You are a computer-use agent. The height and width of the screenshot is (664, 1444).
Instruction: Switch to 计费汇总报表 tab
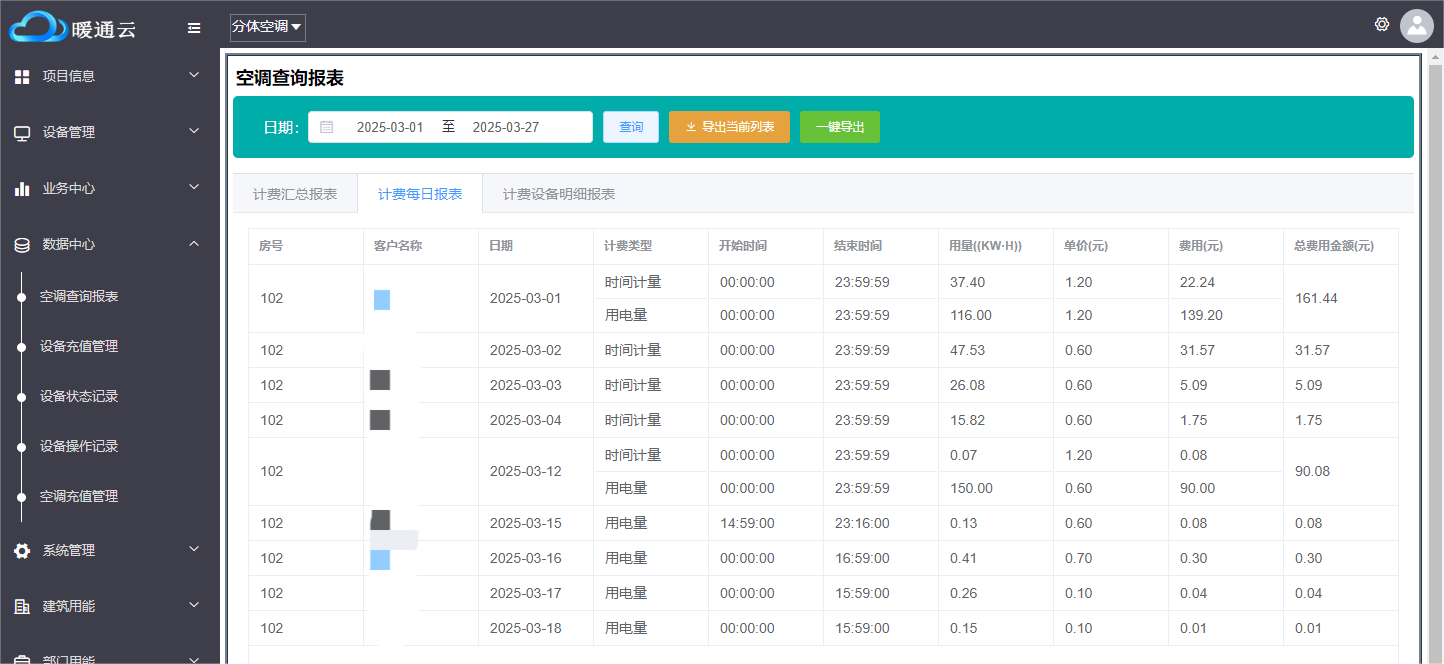pos(295,194)
